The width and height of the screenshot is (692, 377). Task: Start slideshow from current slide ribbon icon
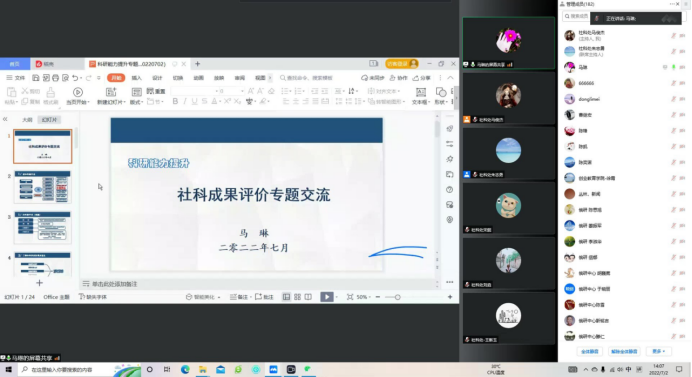pyautogui.click(x=78, y=92)
